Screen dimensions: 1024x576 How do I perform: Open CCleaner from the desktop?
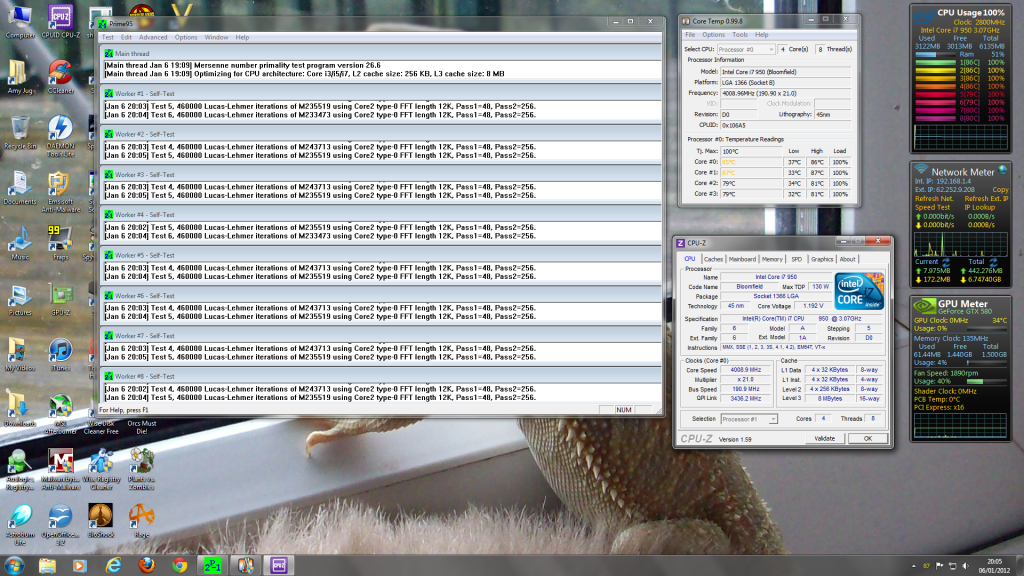59,73
